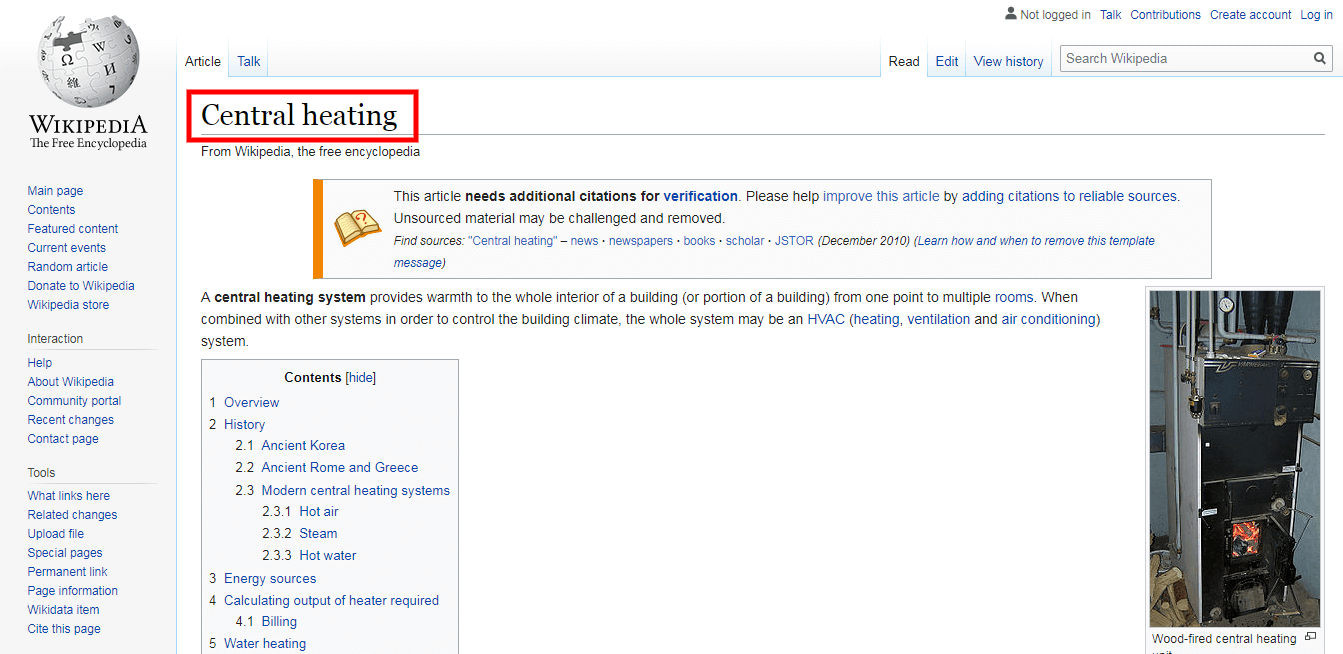Viewport: 1343px width, 654px height.
Task: Click the book question mark citation icon
Action: click(357, 228)
